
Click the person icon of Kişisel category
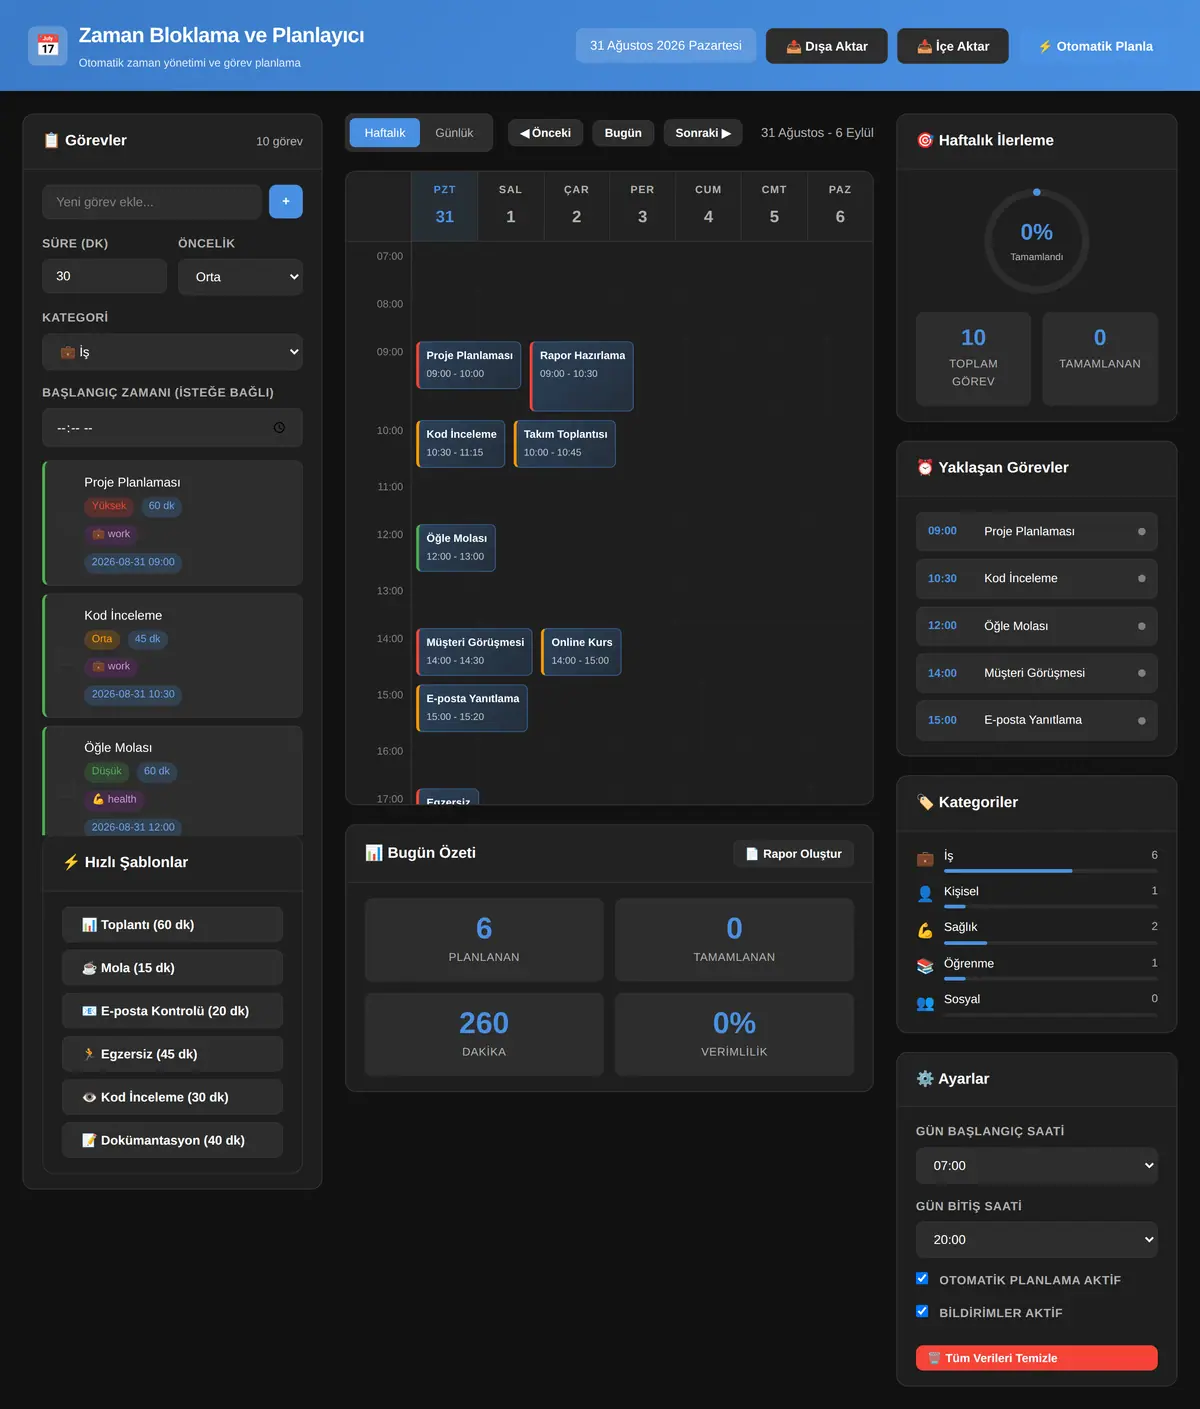coord(925,893)
